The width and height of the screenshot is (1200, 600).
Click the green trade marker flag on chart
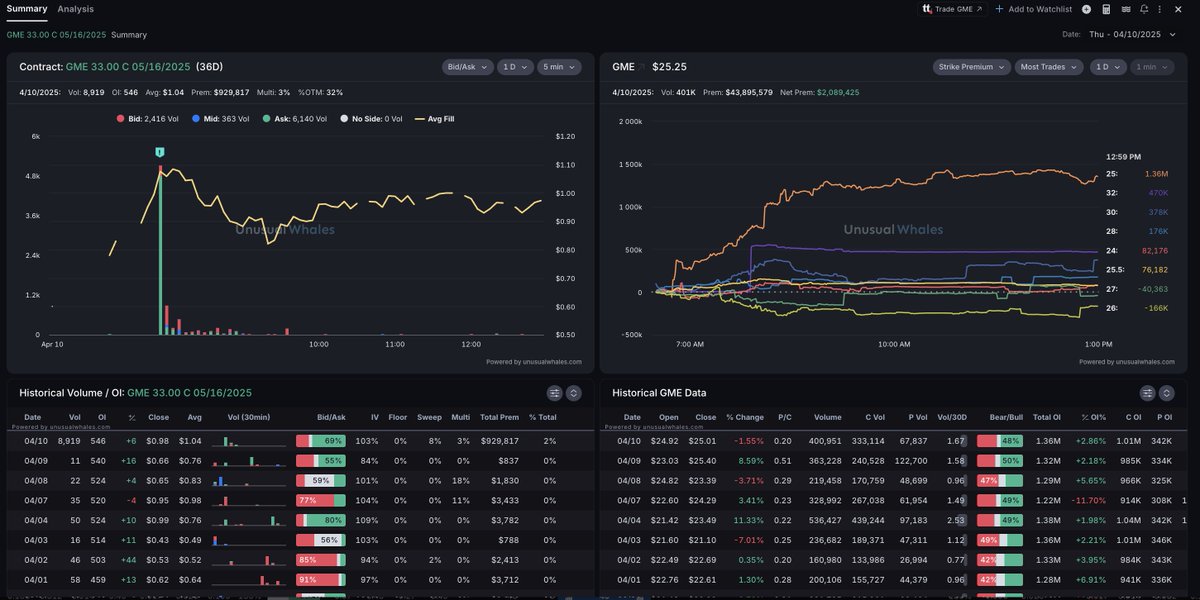pos(159,152)
